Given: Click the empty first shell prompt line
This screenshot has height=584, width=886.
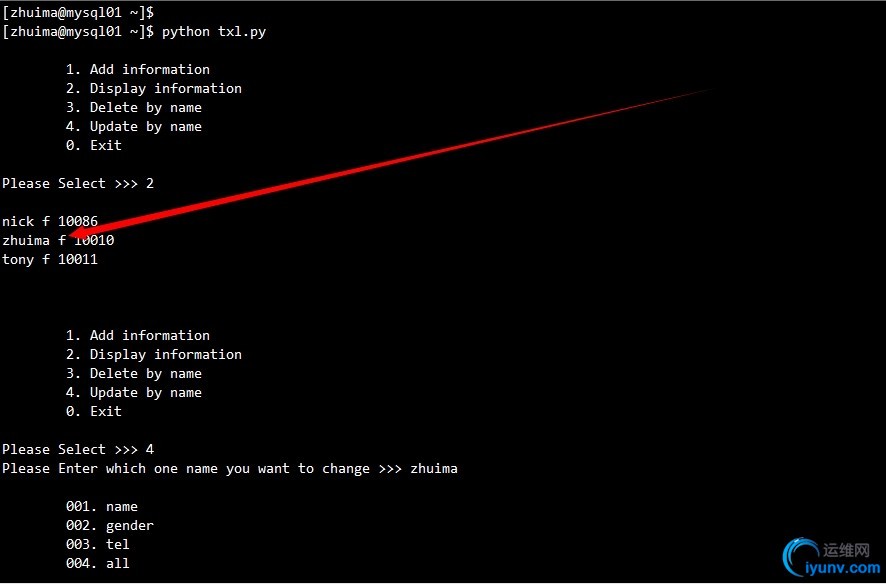Looking at the screenshot, I should click(78, 12).
